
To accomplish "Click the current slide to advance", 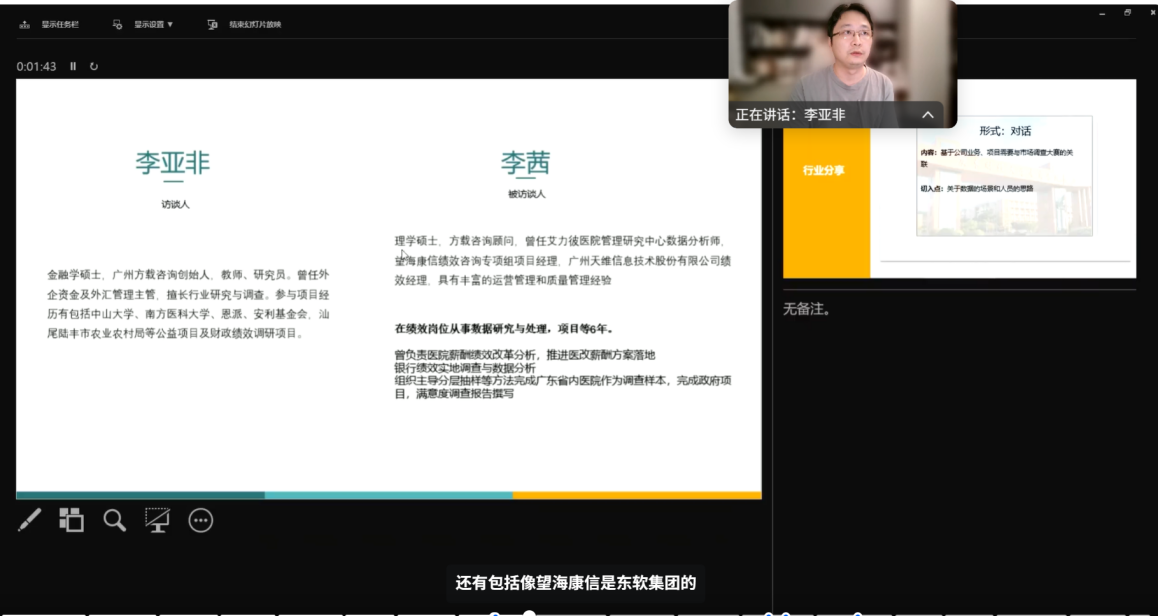I will [388, 288].
